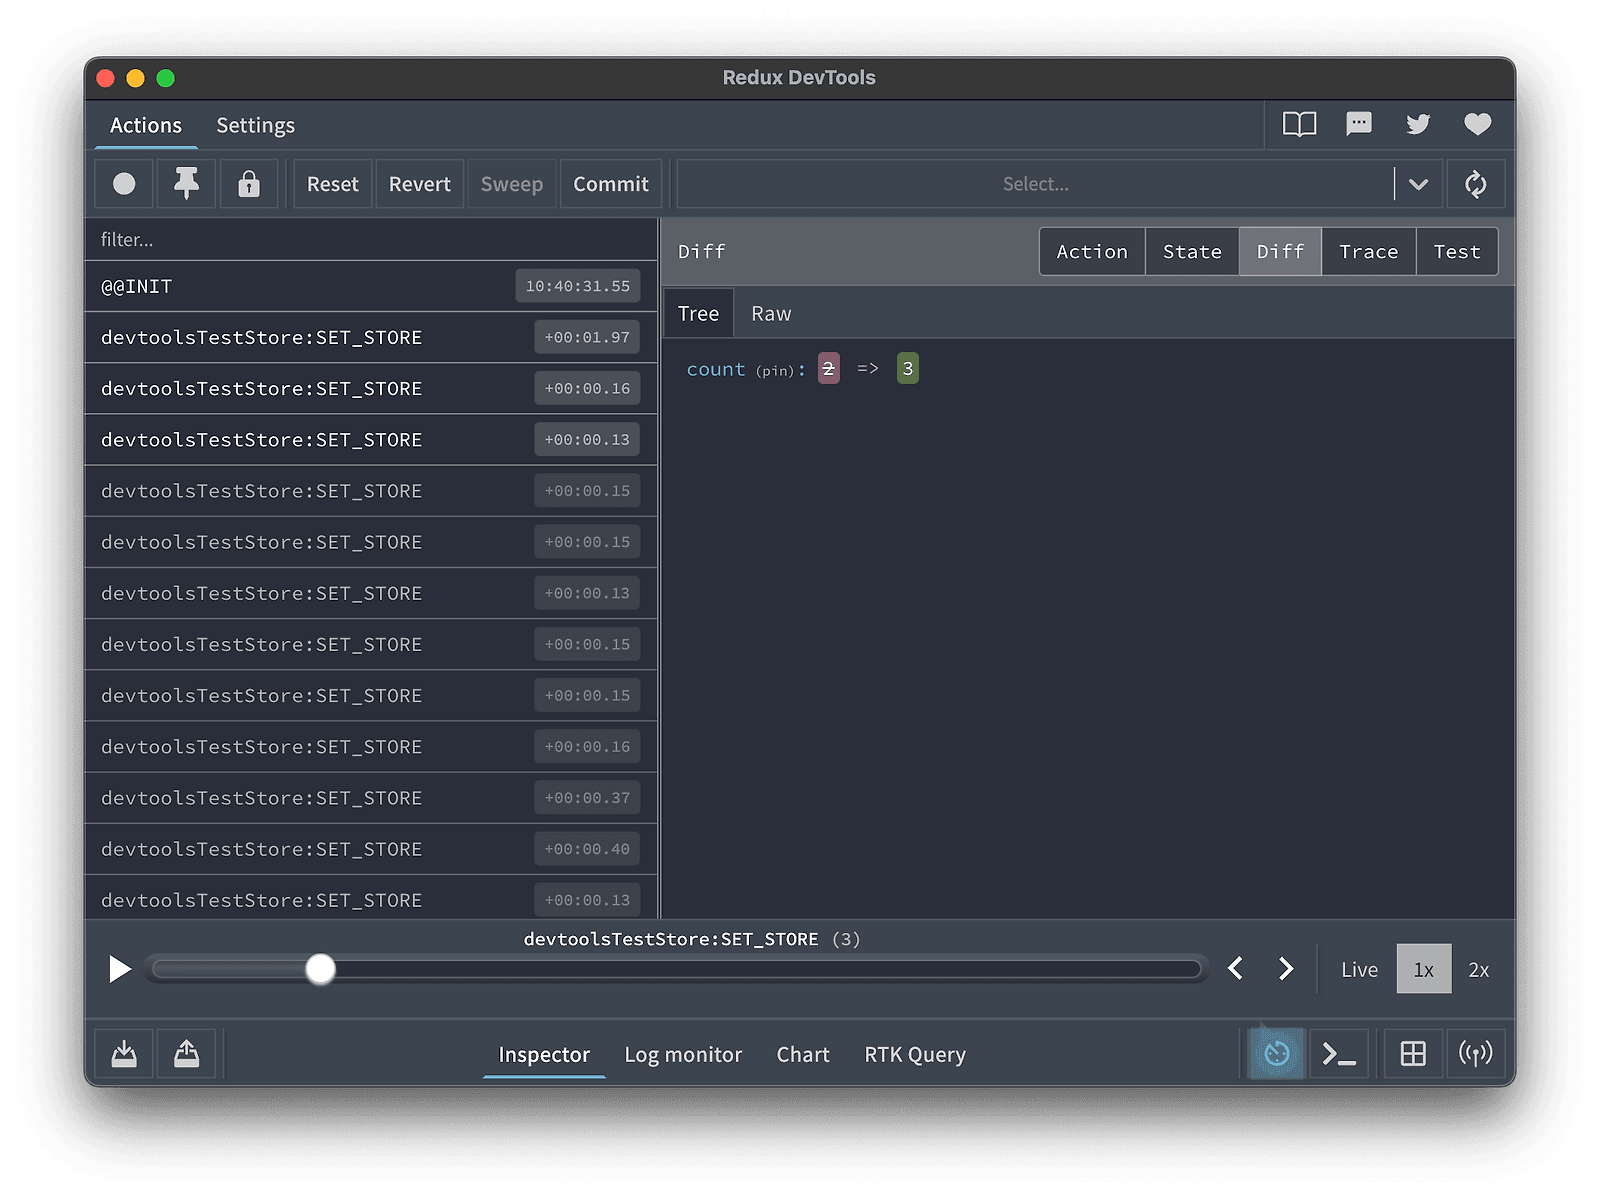
Task: Click the Twitter bird icon
Action: [1418, 124]
